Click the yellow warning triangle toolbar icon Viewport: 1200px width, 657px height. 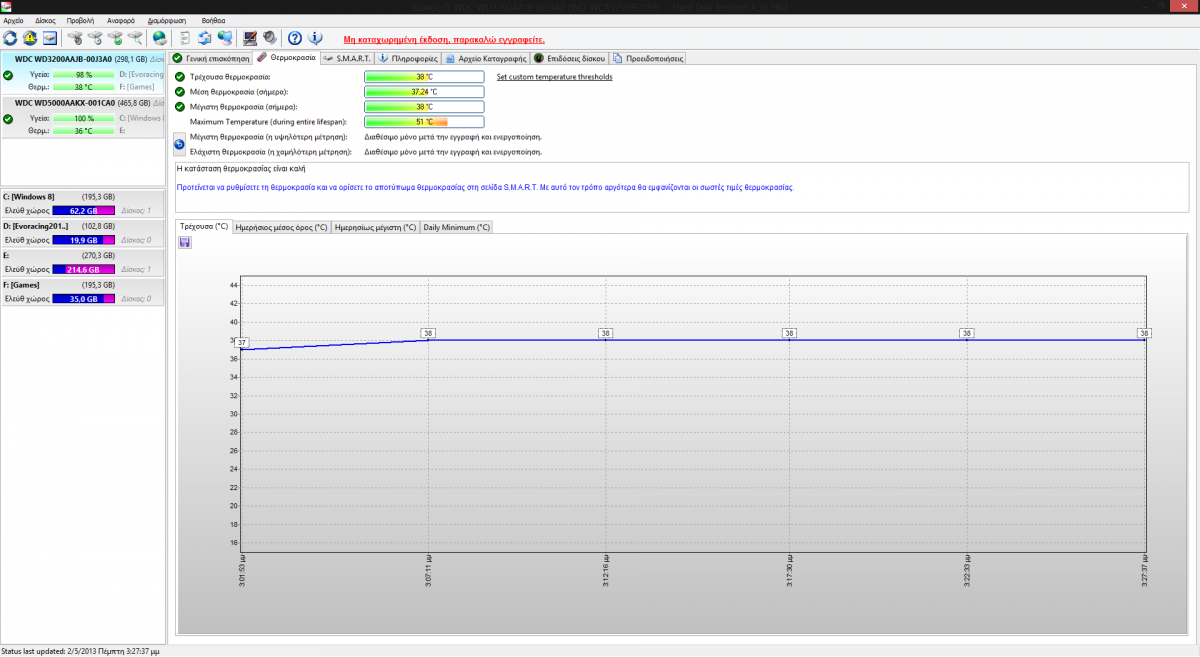point(30,38)
